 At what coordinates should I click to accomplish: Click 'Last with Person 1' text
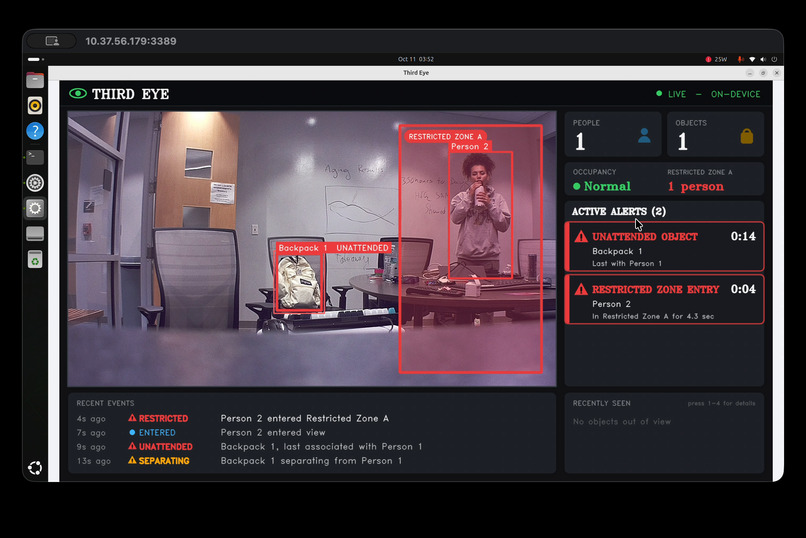627,264
